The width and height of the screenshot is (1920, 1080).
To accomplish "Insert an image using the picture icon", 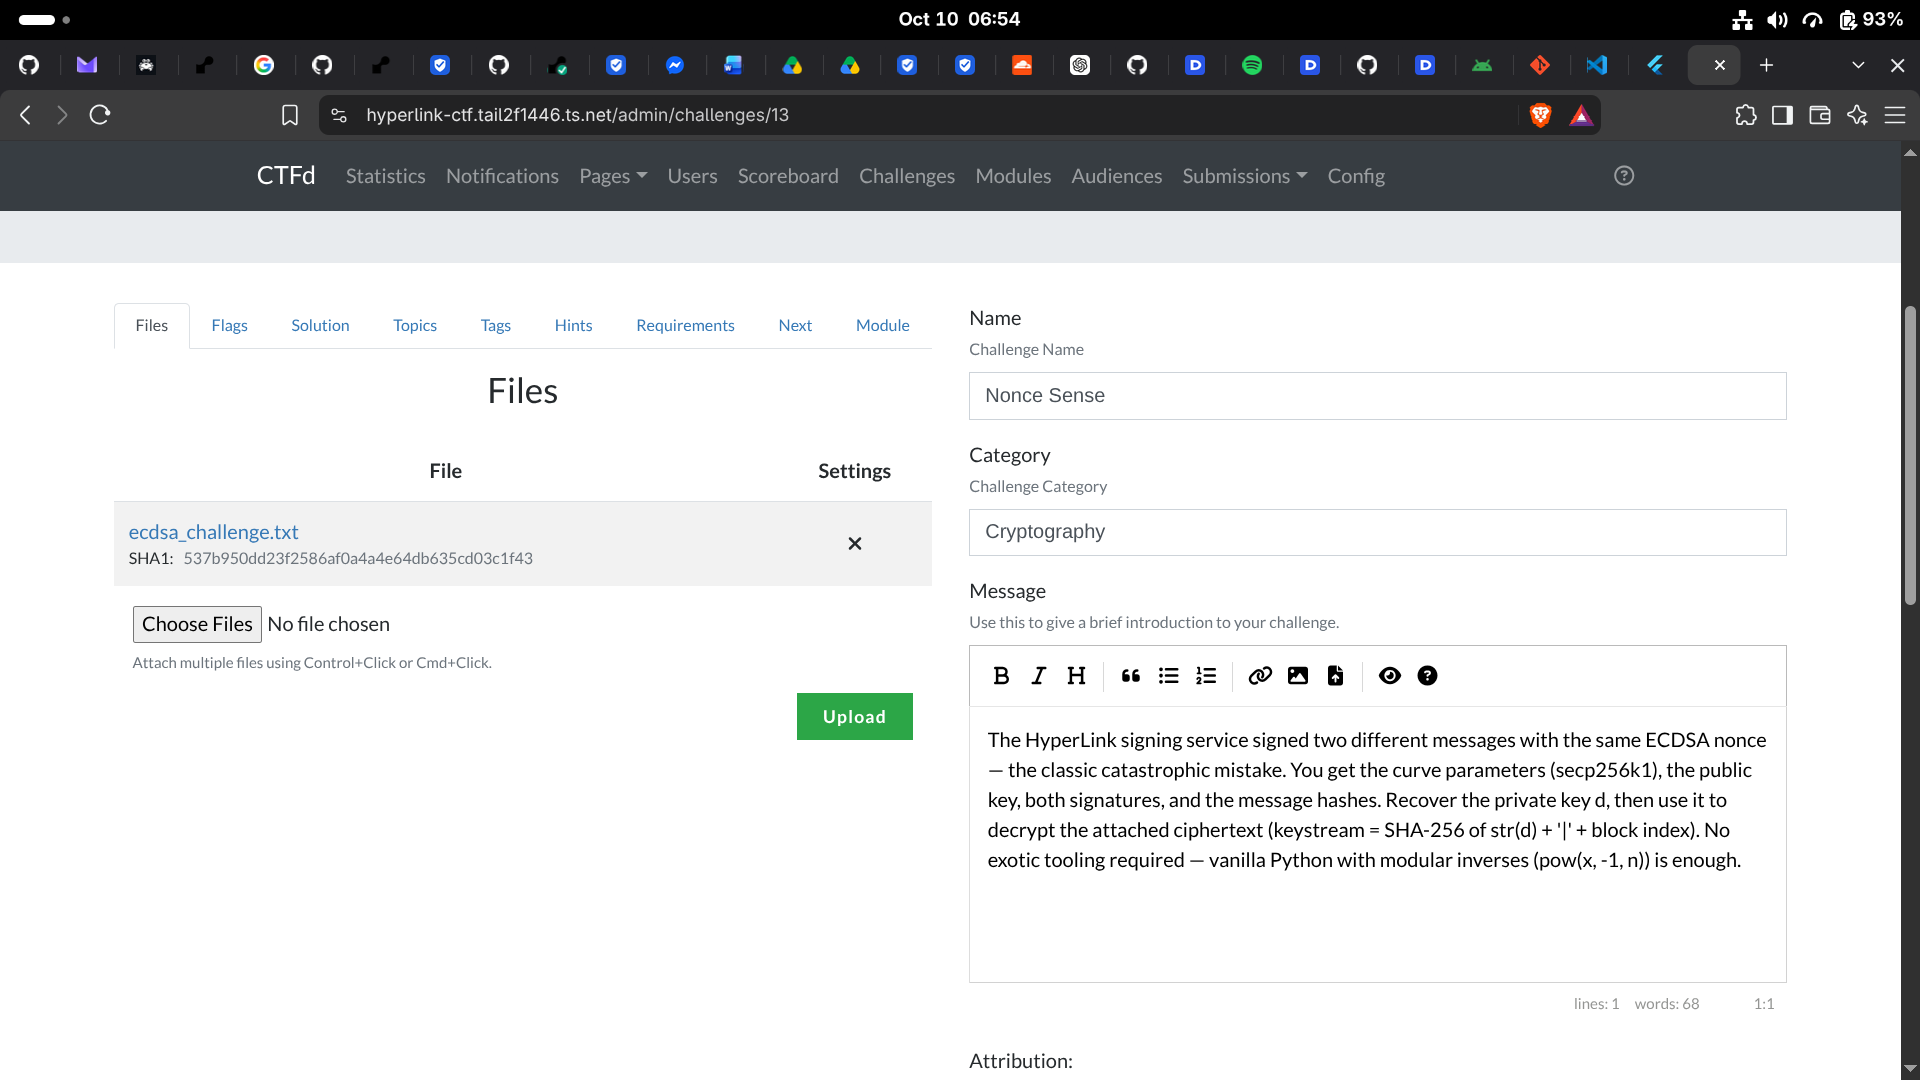I will pos(1298,676).
